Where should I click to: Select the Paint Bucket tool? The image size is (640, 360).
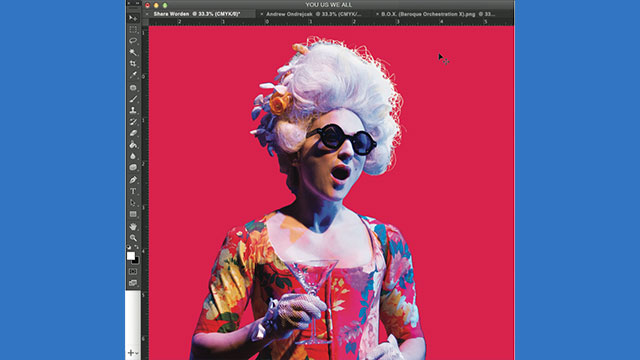tap(133, 144)
